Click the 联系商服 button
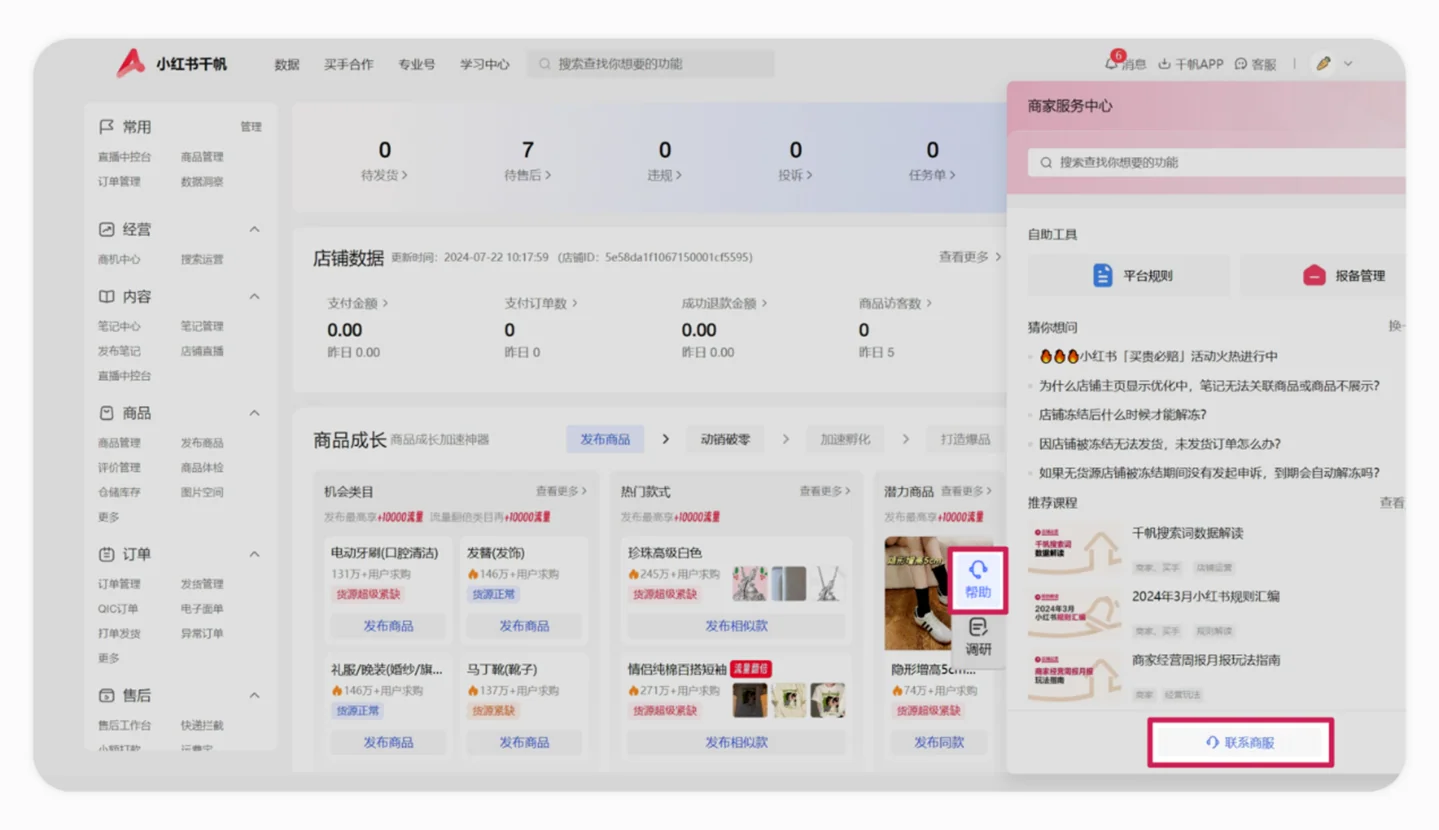This screenshot has width=1439, height=830. tap(1240, 743)
